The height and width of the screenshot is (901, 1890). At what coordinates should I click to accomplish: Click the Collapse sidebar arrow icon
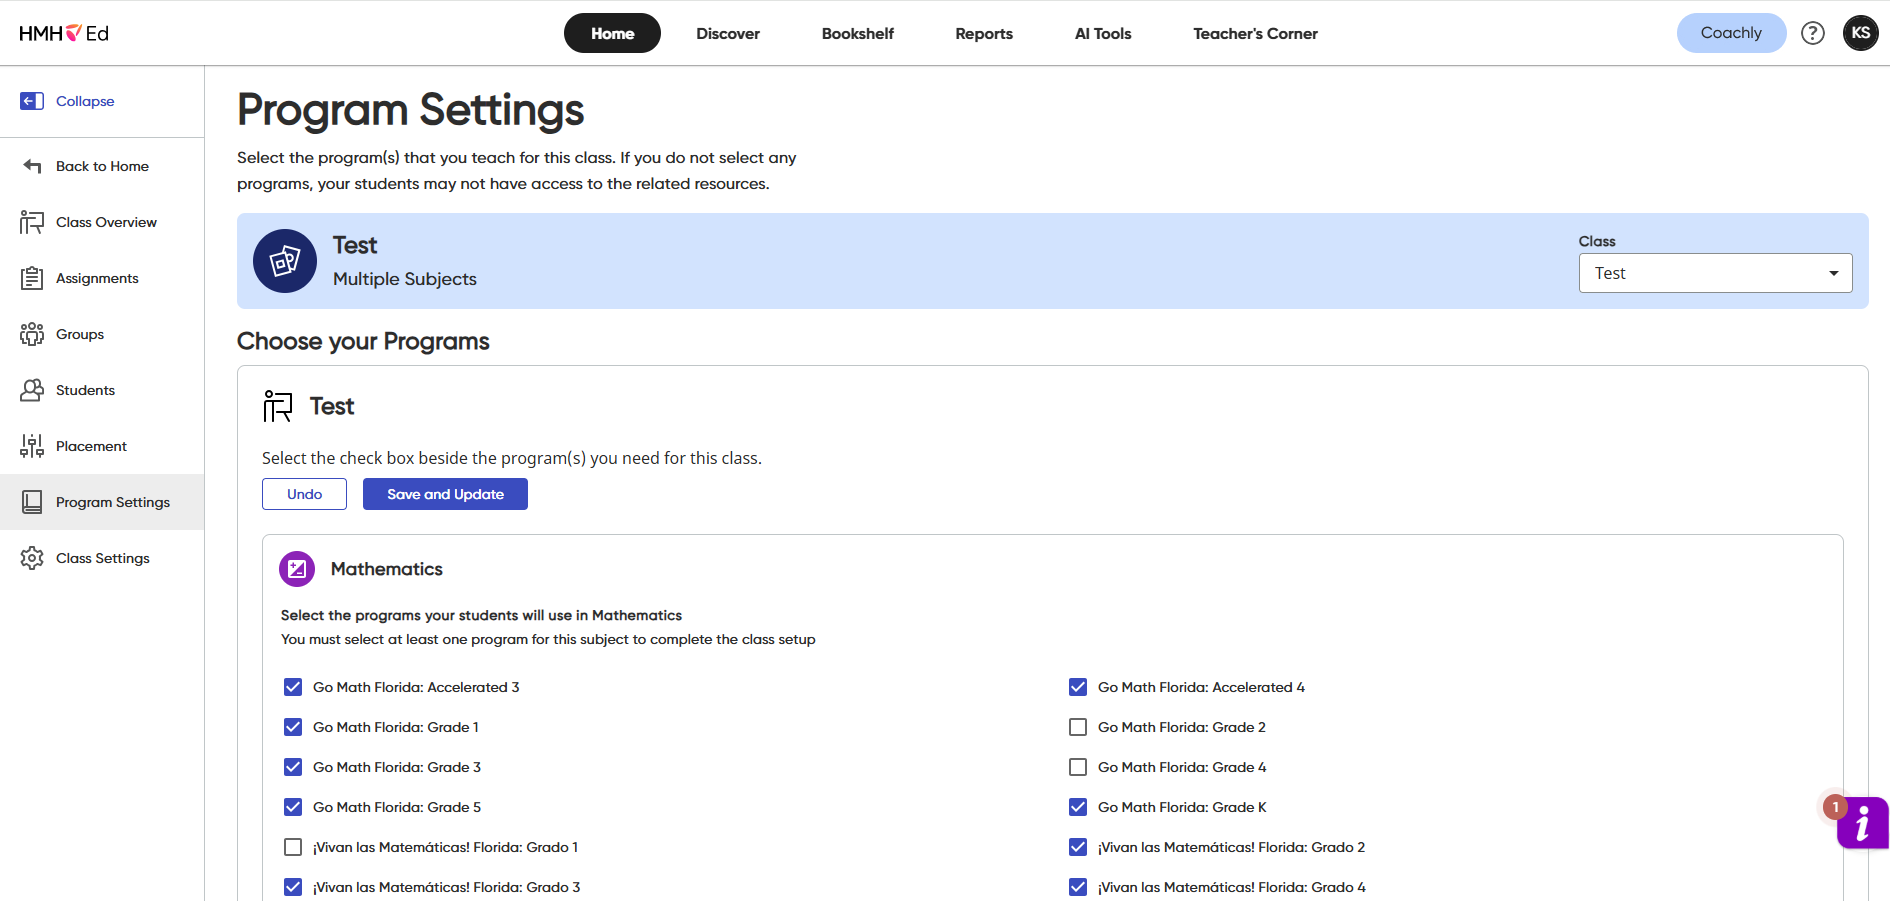(32, 101)
